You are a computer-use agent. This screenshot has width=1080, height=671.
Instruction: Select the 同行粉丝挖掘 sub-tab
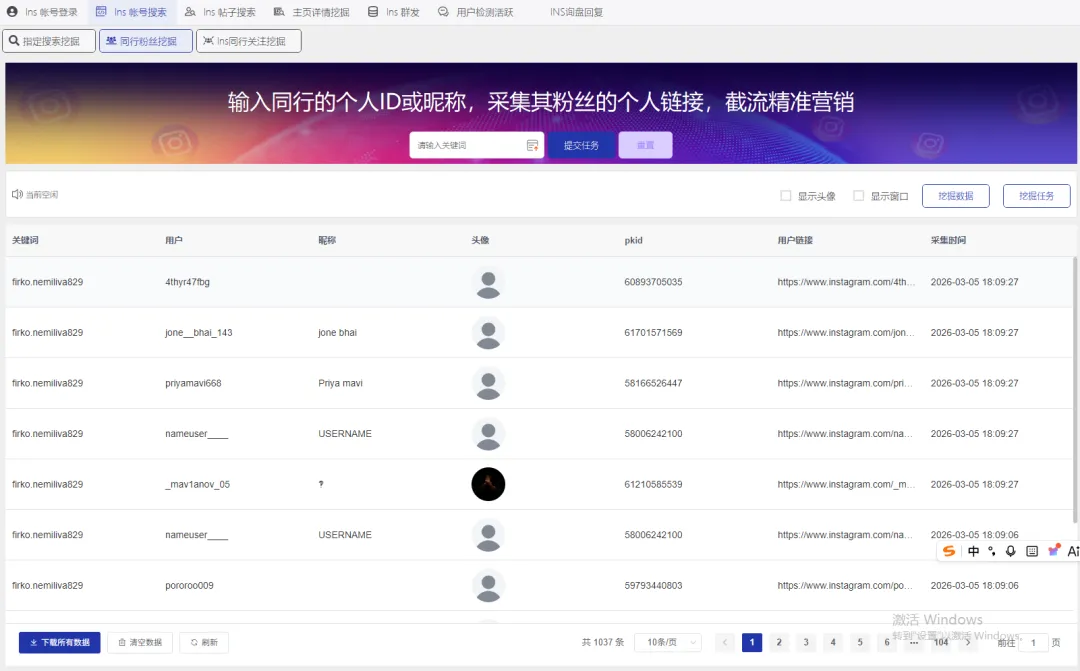145,41
